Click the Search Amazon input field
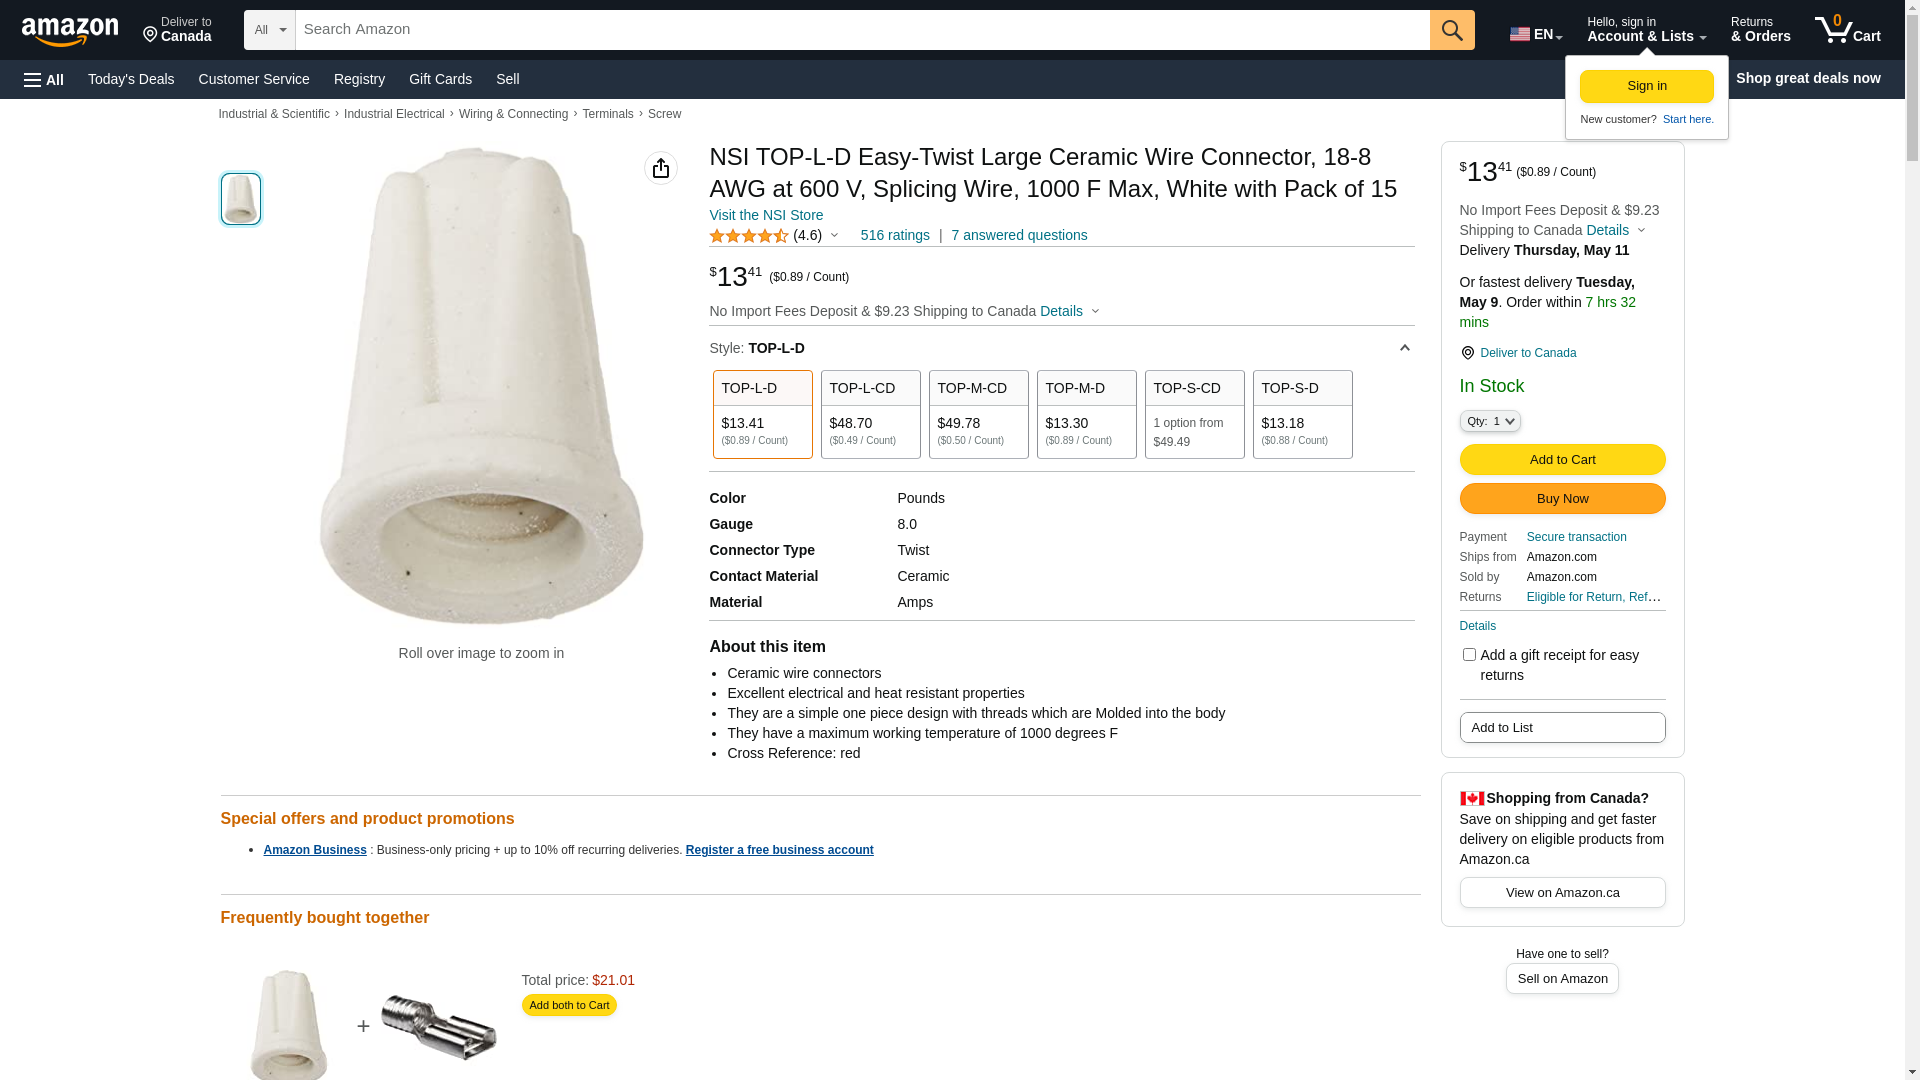 862,30
